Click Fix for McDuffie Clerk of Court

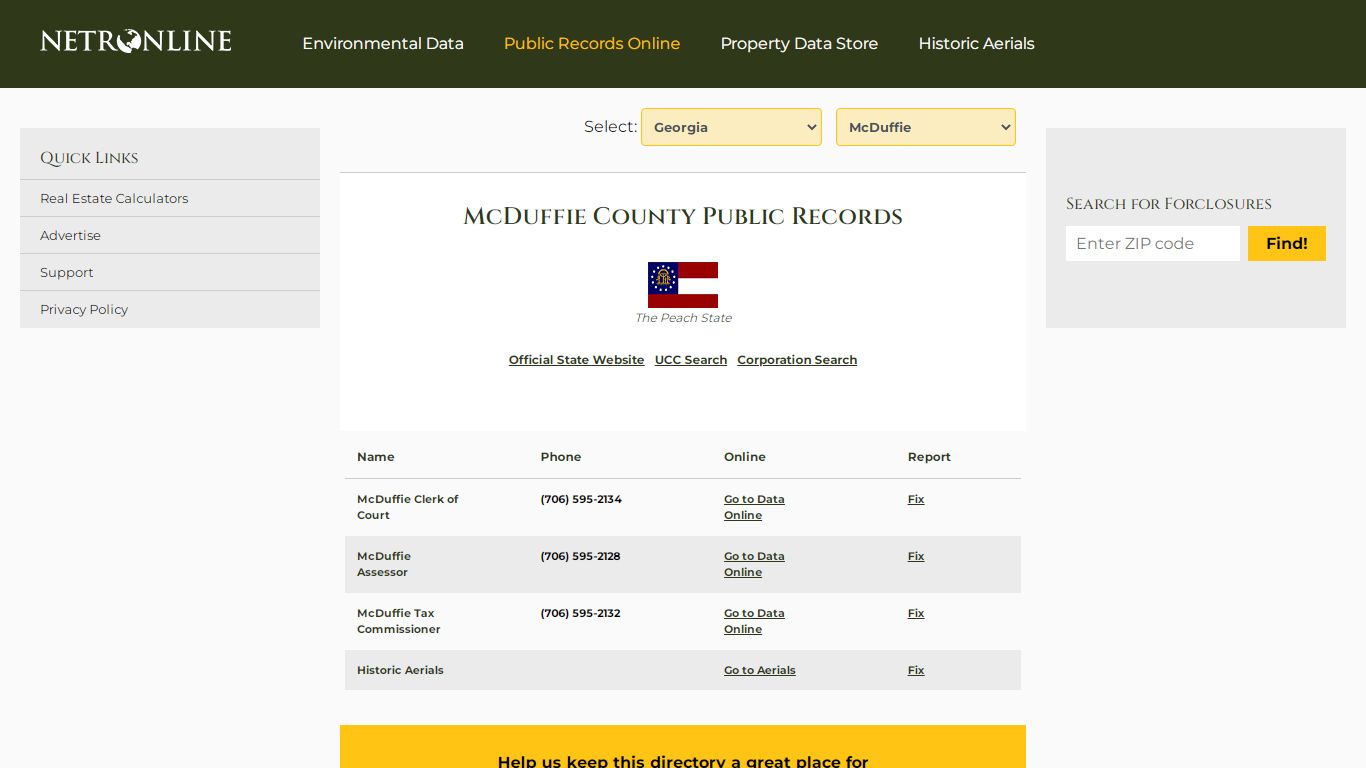pyautogui.click(x=916, y=499)
